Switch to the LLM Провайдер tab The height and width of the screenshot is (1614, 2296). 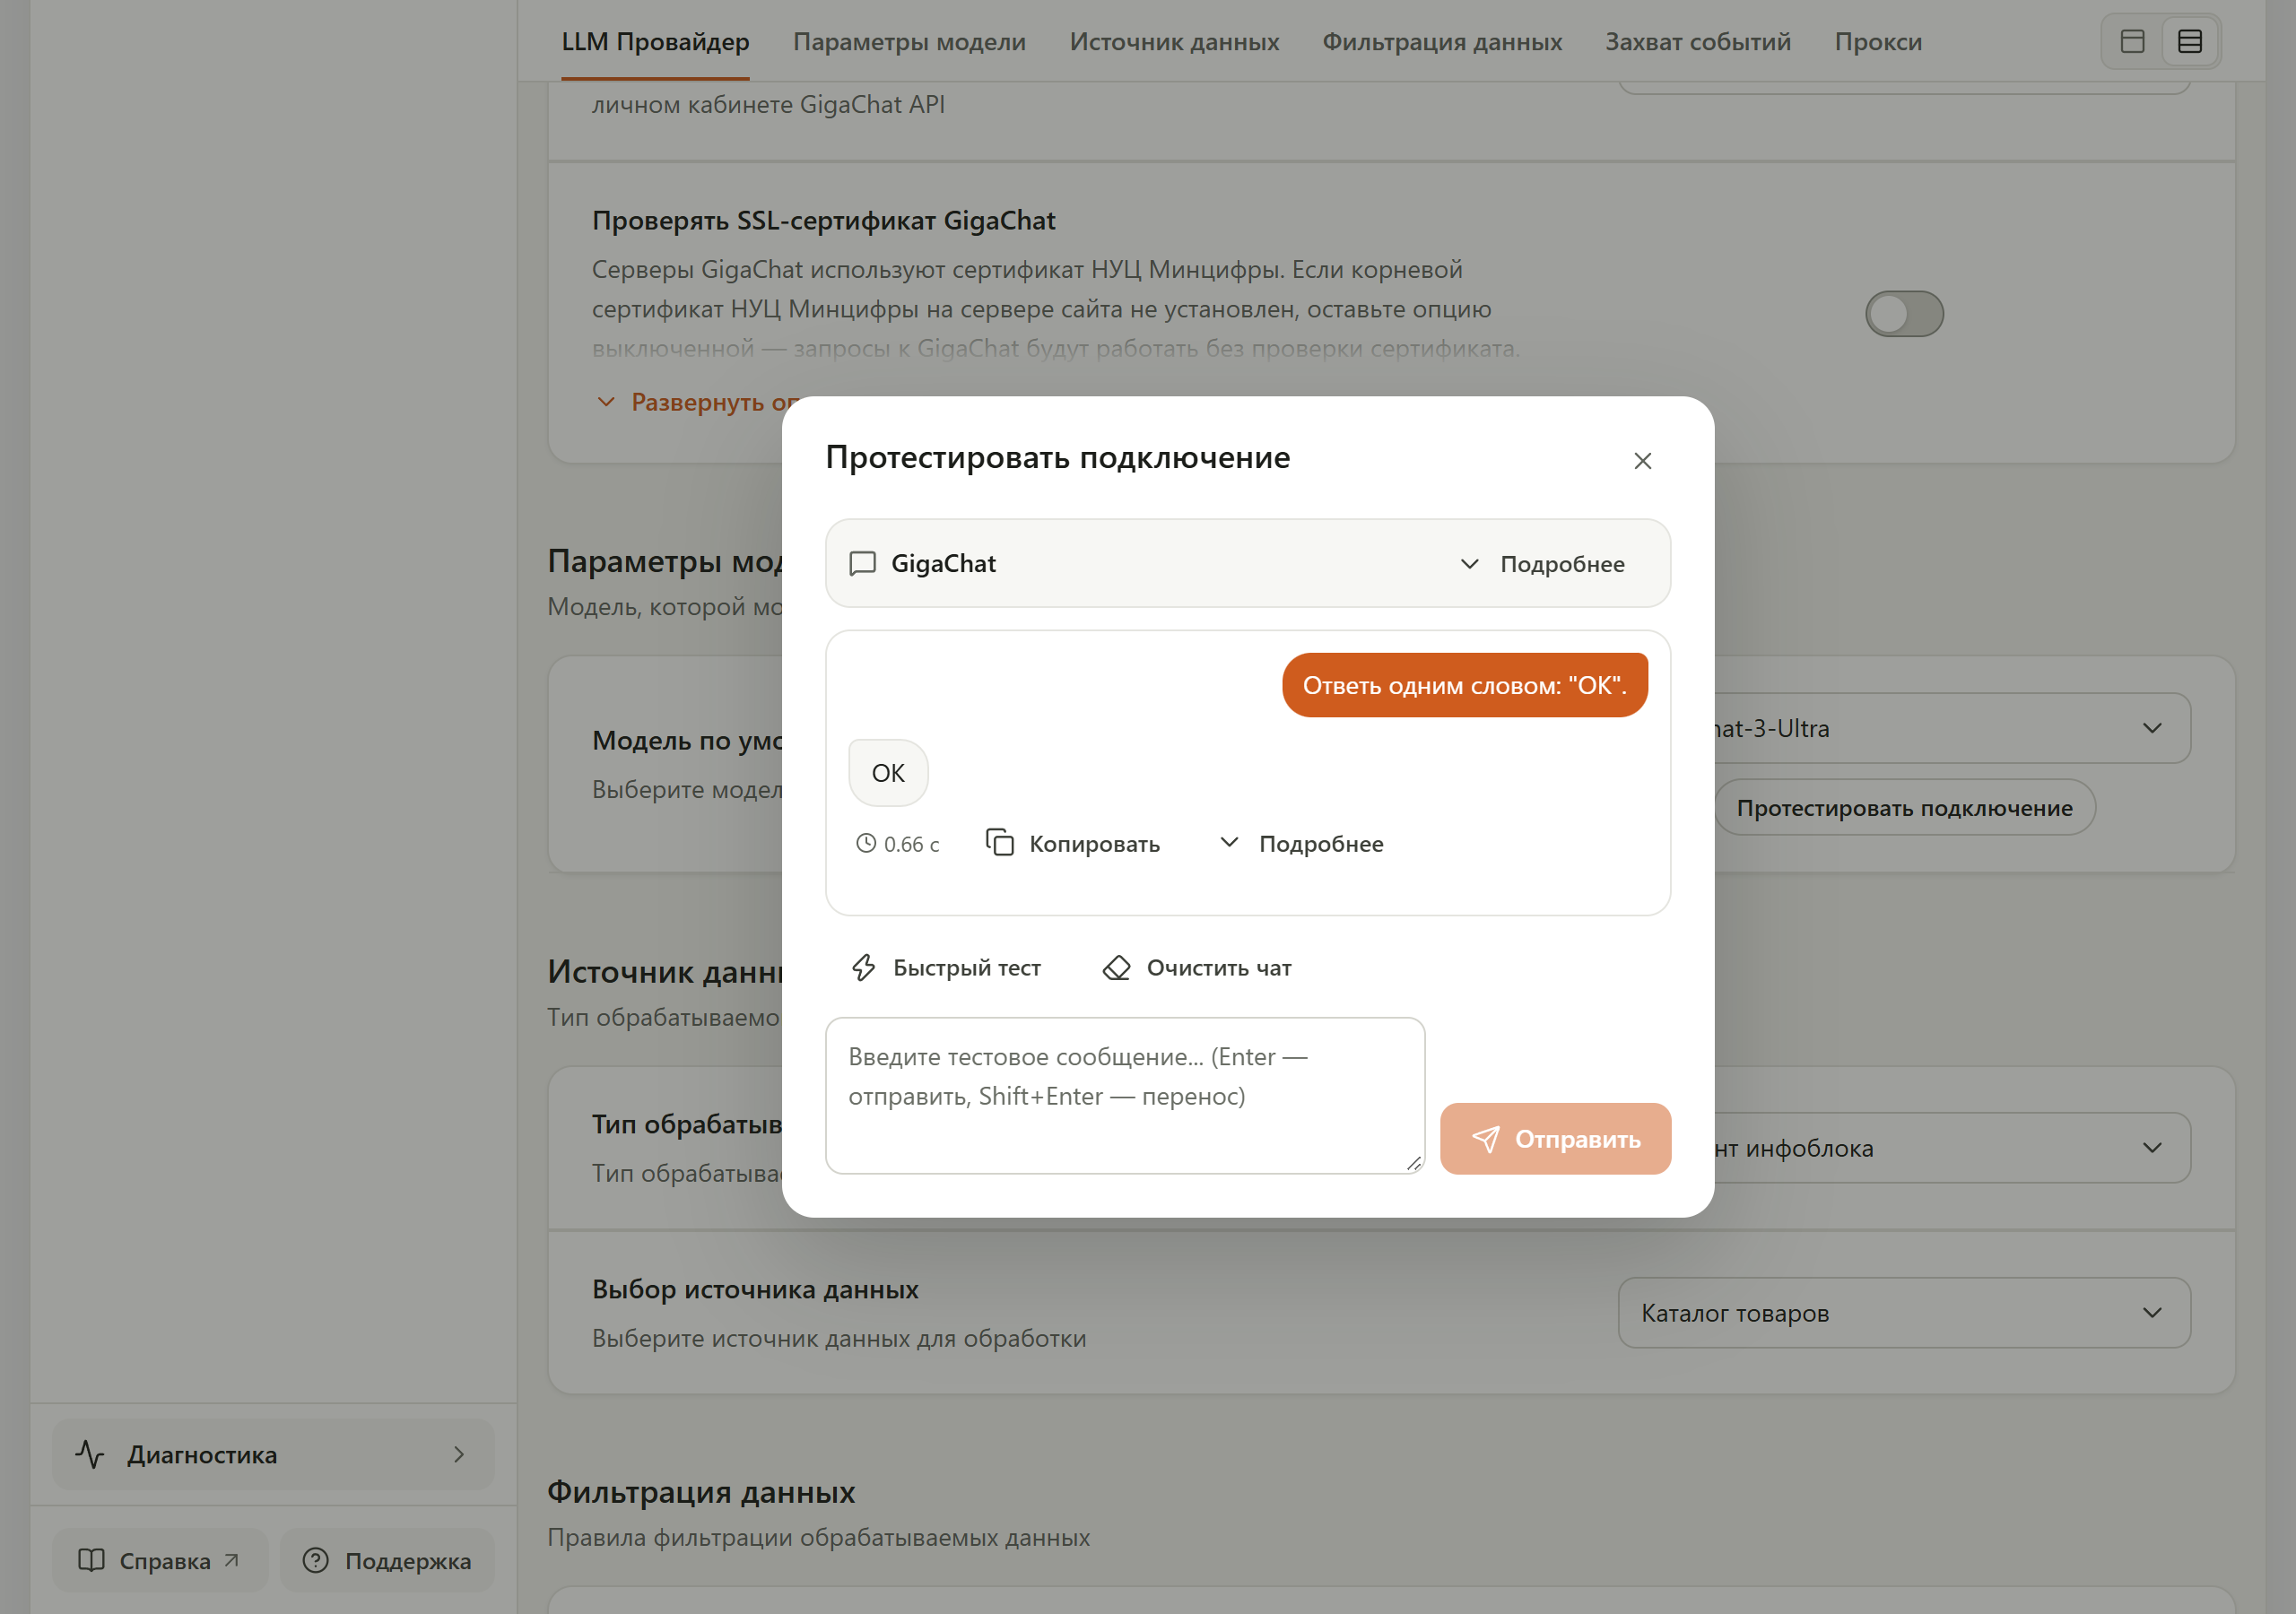tap(655, 42)
